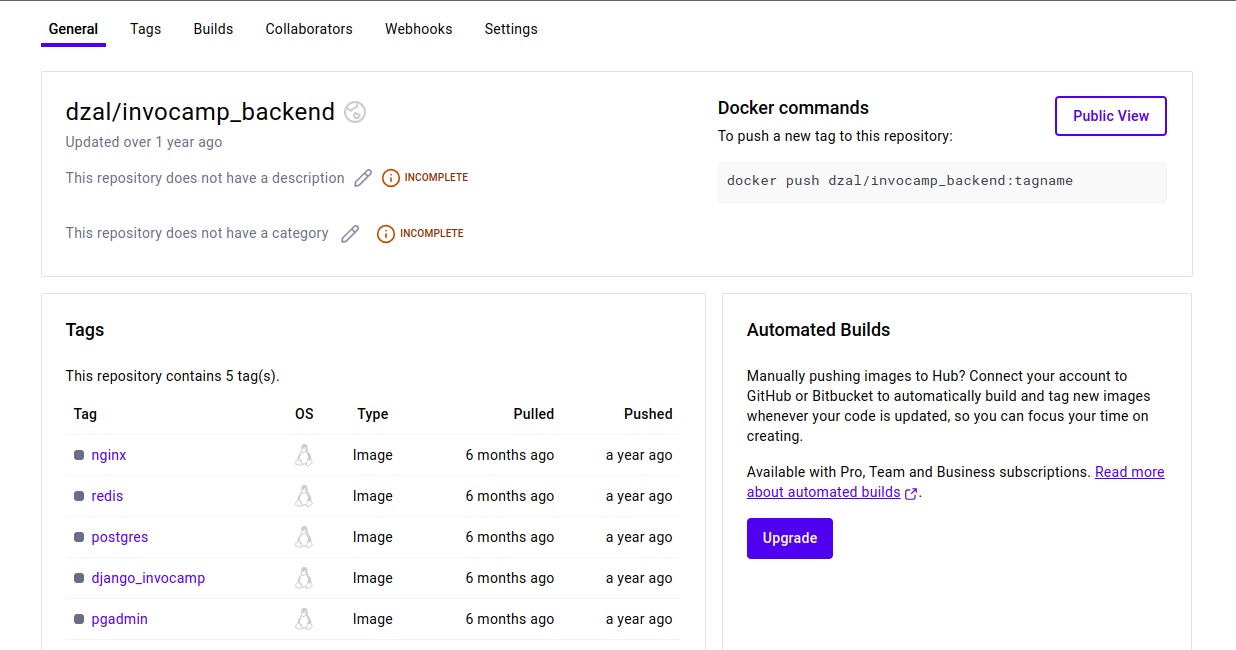Click the Linux OS icon on the pgadmin row
Viewport: 1236px width, 650px height.
coord(303,618)
